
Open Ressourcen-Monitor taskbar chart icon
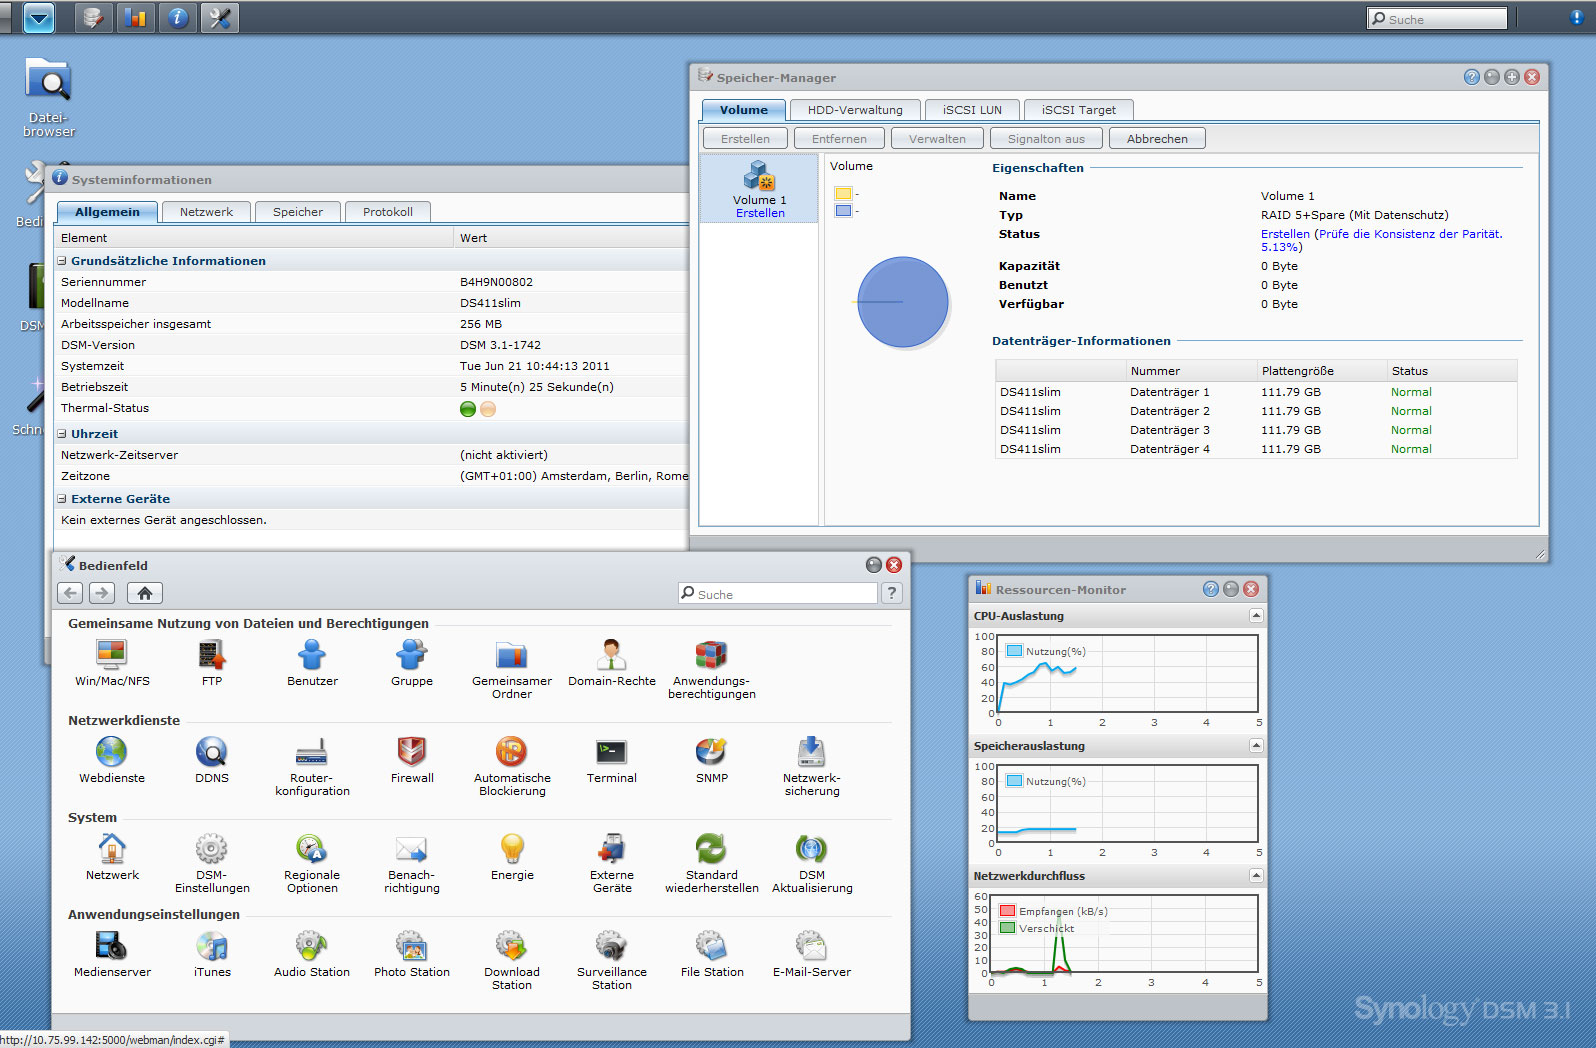135,18
